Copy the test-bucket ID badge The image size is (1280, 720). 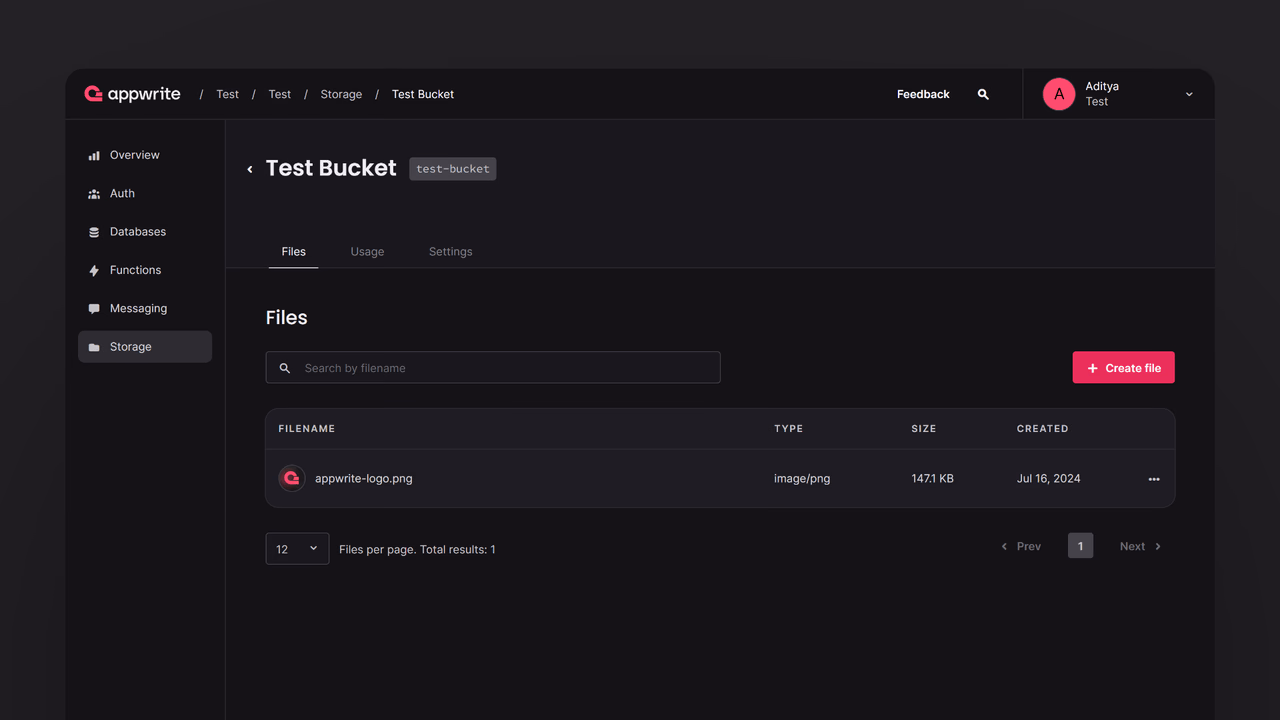(453, 169)
